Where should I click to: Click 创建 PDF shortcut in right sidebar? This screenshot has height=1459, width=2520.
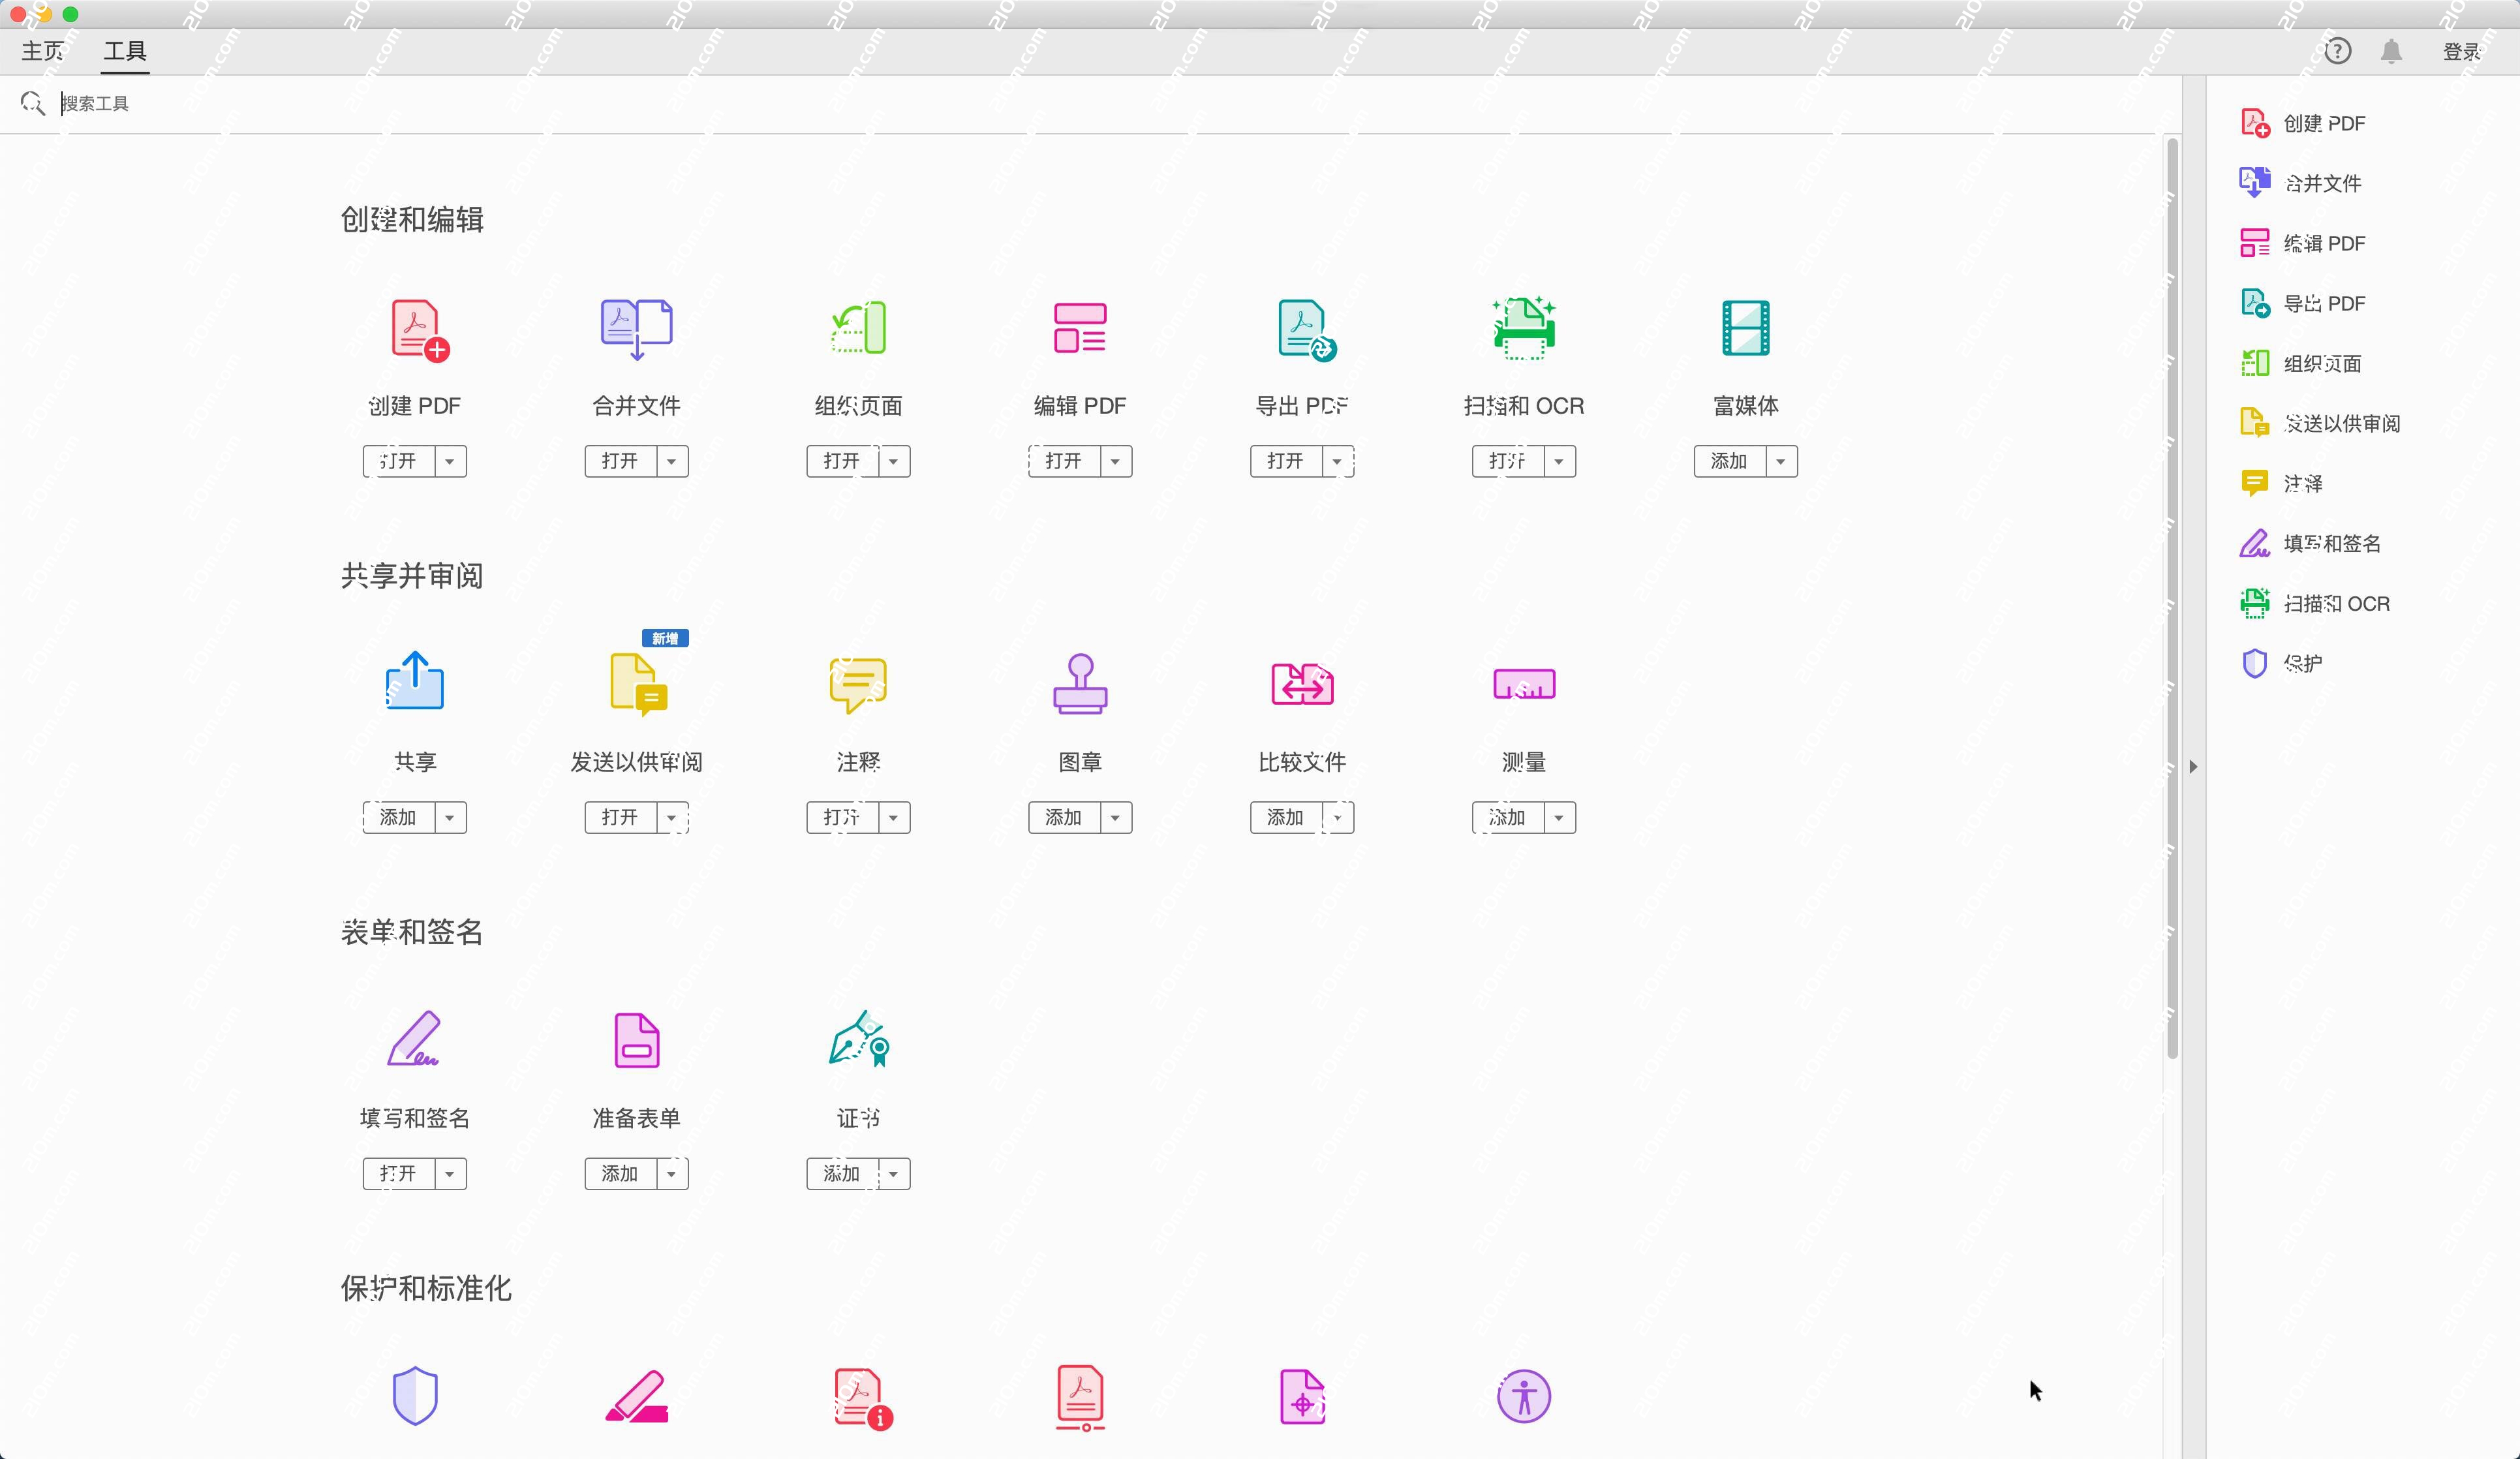coord(2302,123)
